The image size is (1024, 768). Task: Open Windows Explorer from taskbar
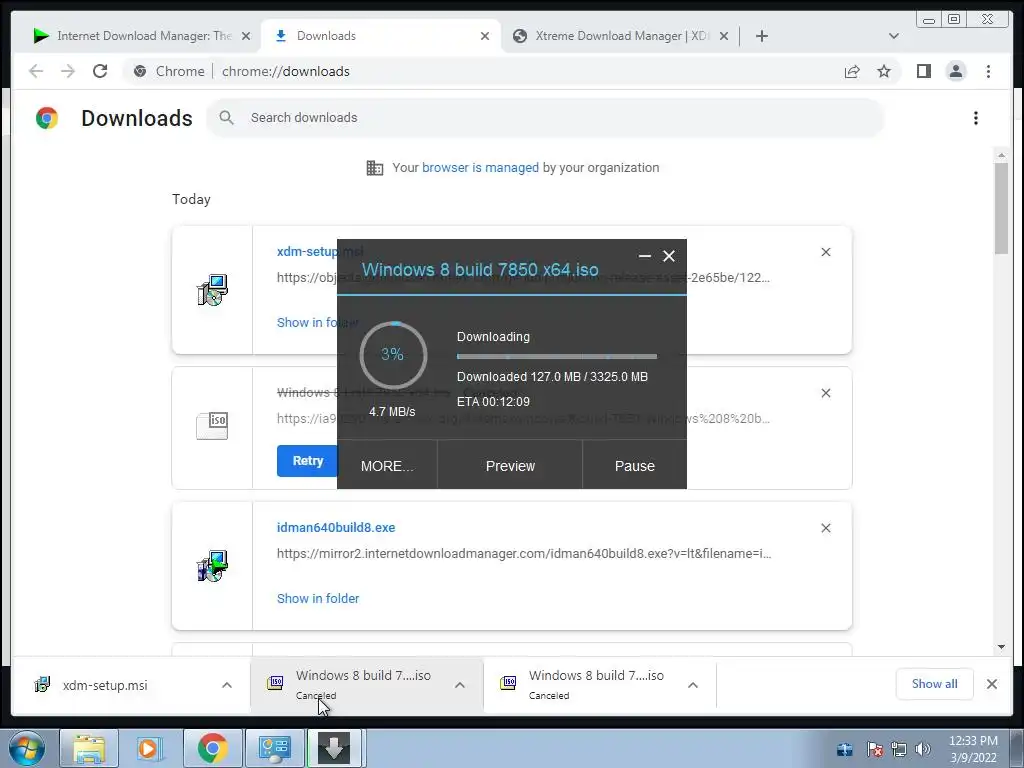[89, 748]
